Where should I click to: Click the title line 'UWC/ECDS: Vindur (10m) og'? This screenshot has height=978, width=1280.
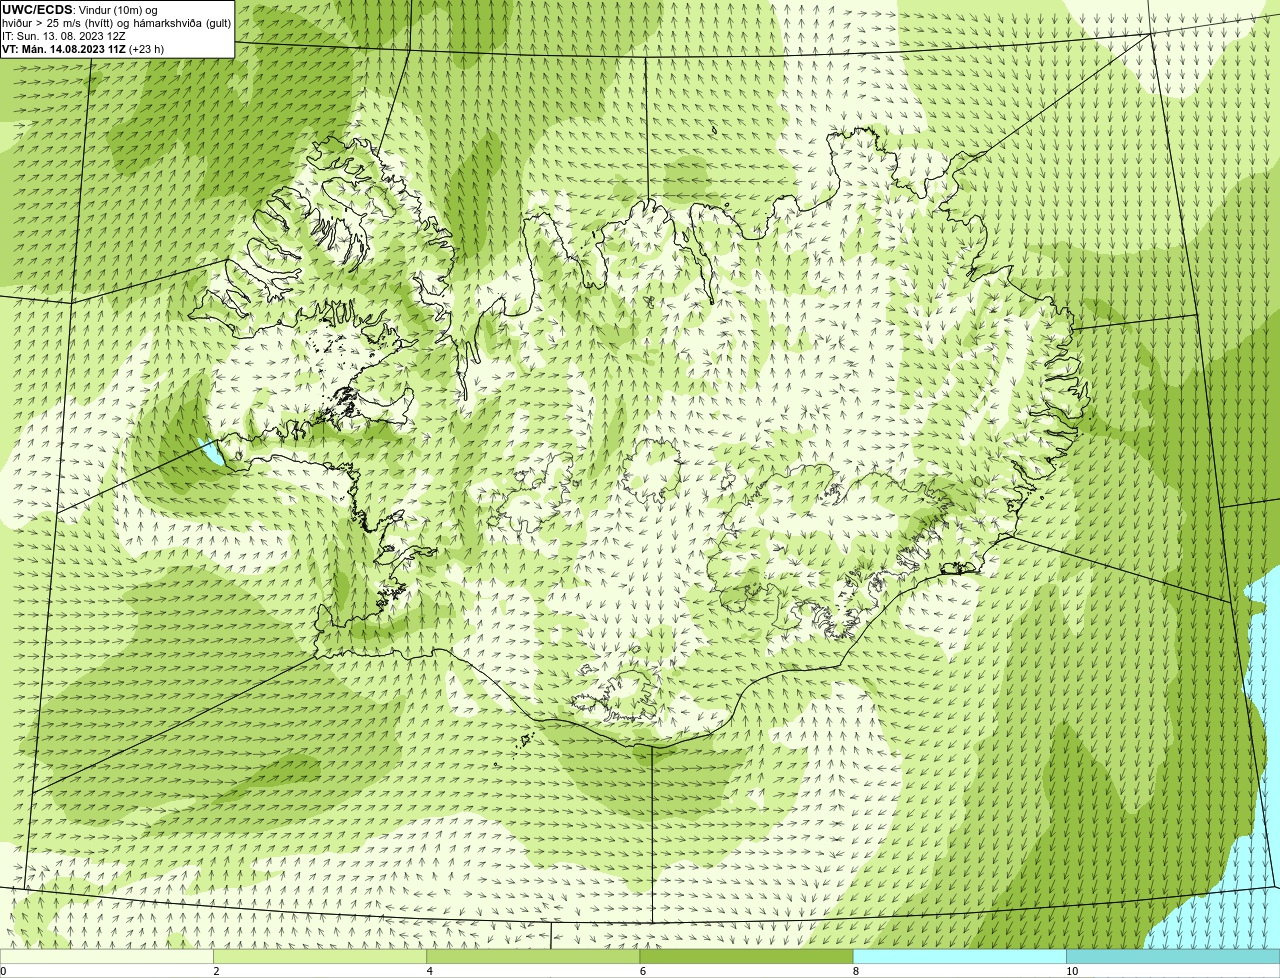point(80,9)
